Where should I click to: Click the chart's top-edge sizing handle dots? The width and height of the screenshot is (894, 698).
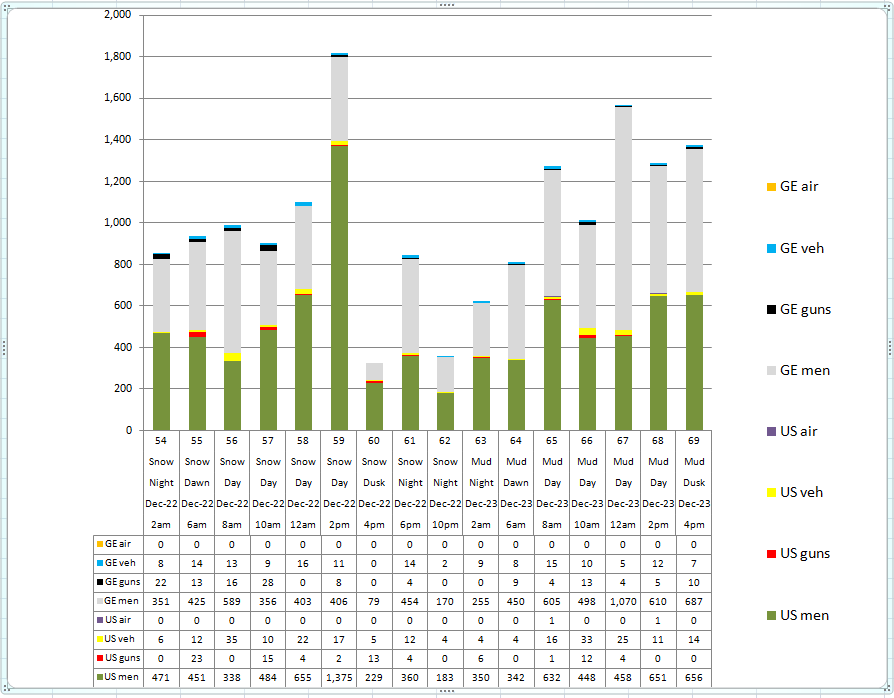point(447,5)
